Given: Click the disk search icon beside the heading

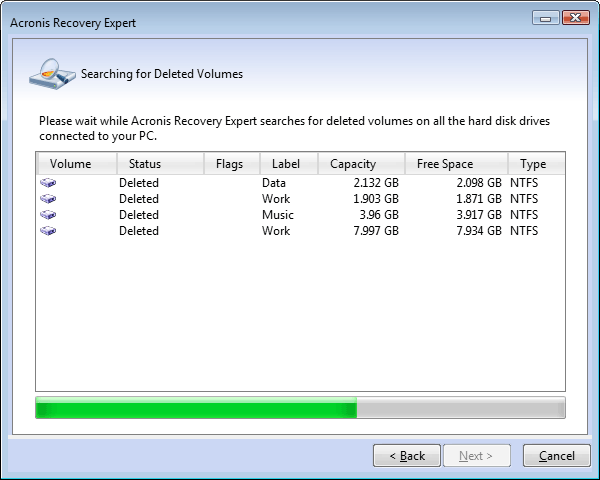Looking at the screenshot, I should 52,73.
